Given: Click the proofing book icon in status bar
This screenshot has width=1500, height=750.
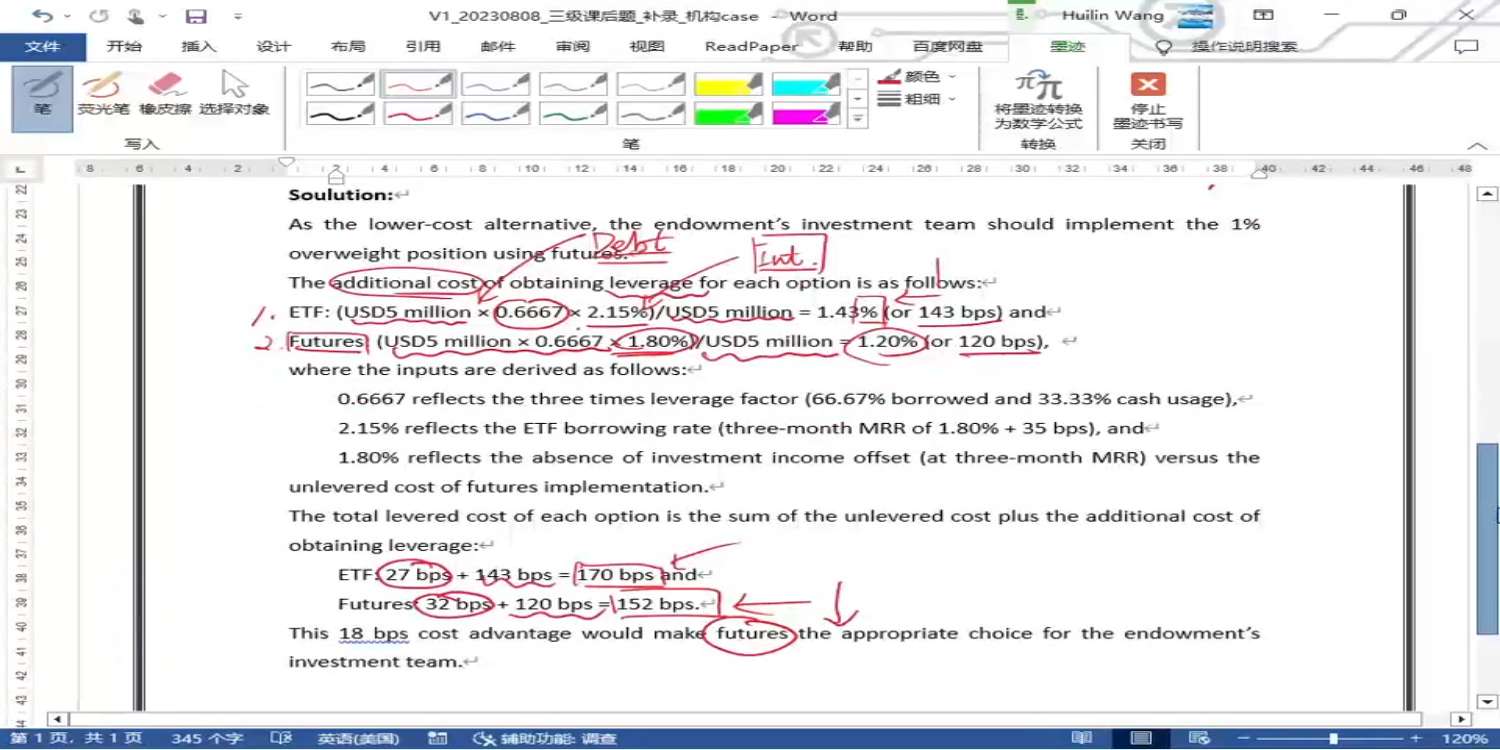Looking at the screenshot, I should tap(281, 739).
